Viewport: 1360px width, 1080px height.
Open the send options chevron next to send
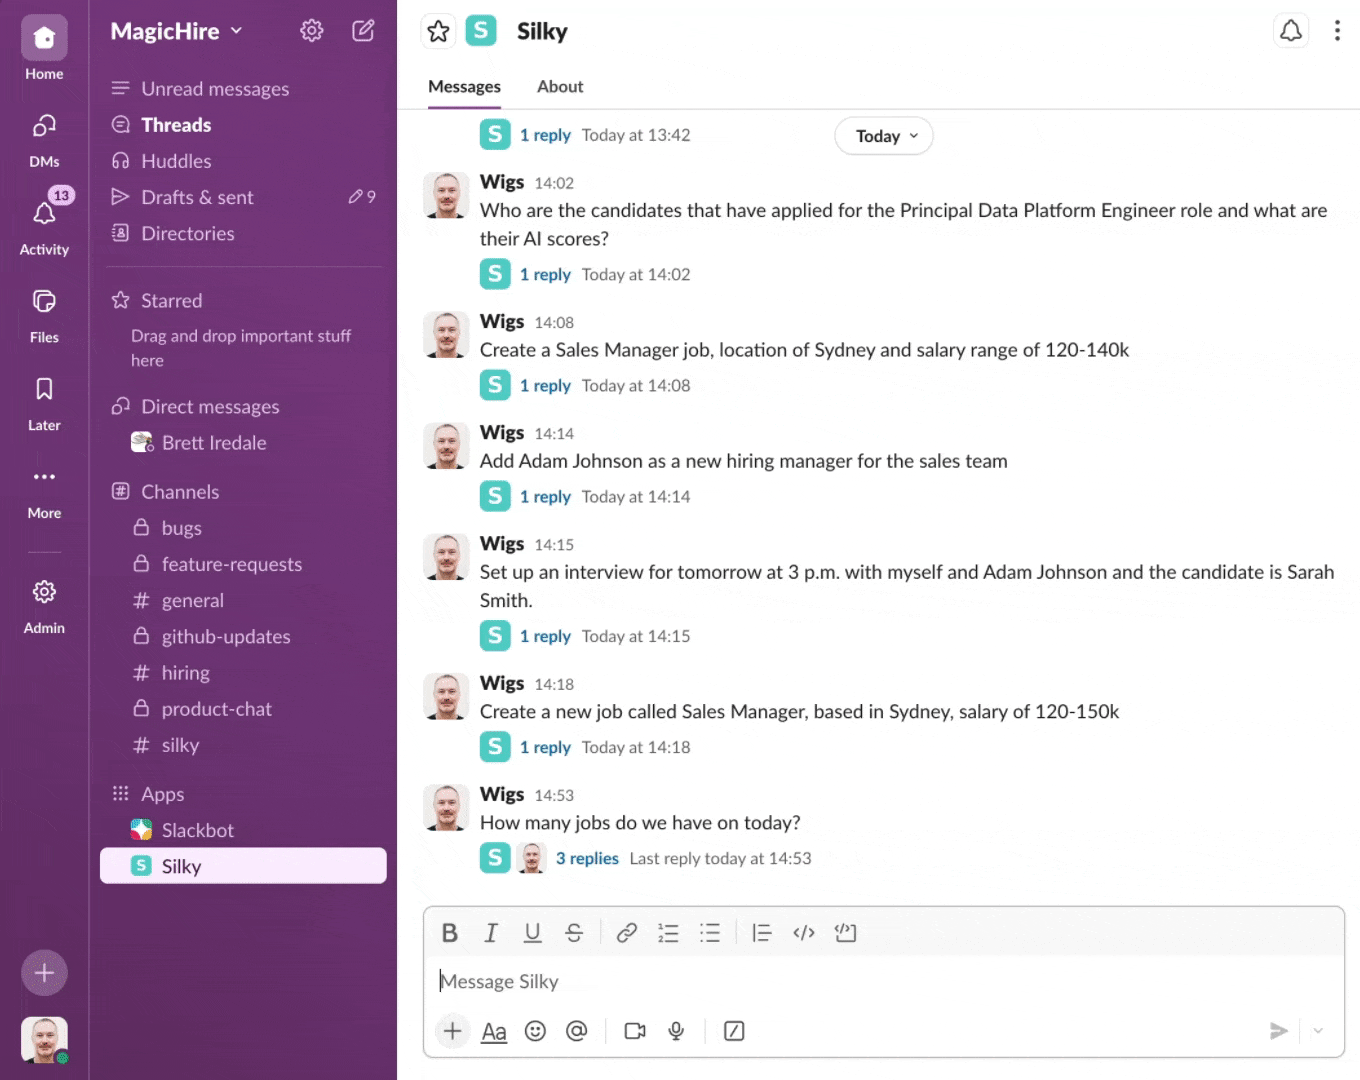pyautogui.click(x=1318, y=1031)
